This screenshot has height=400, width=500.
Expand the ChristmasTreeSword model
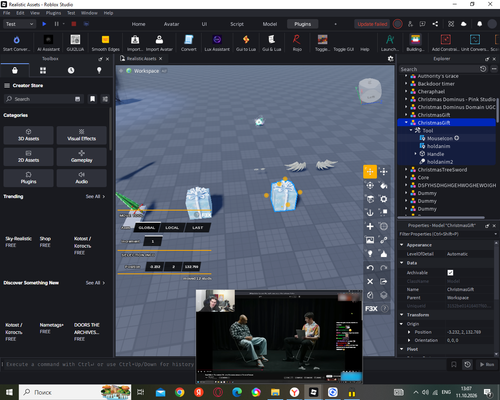[406, 169]
